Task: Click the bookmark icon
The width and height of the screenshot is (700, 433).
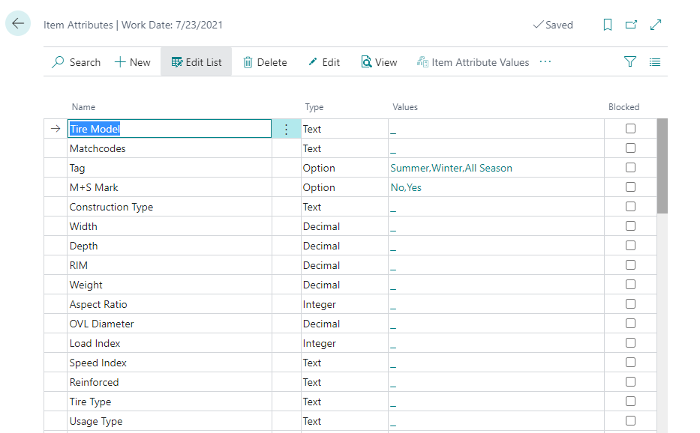Action: pos(608,25)
